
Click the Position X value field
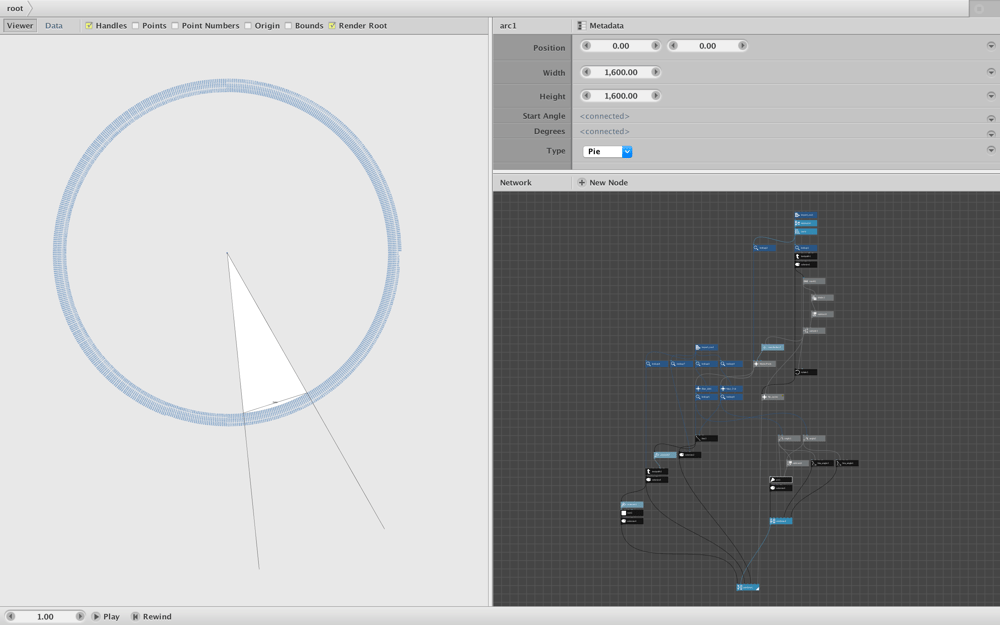tap(621, 46)
